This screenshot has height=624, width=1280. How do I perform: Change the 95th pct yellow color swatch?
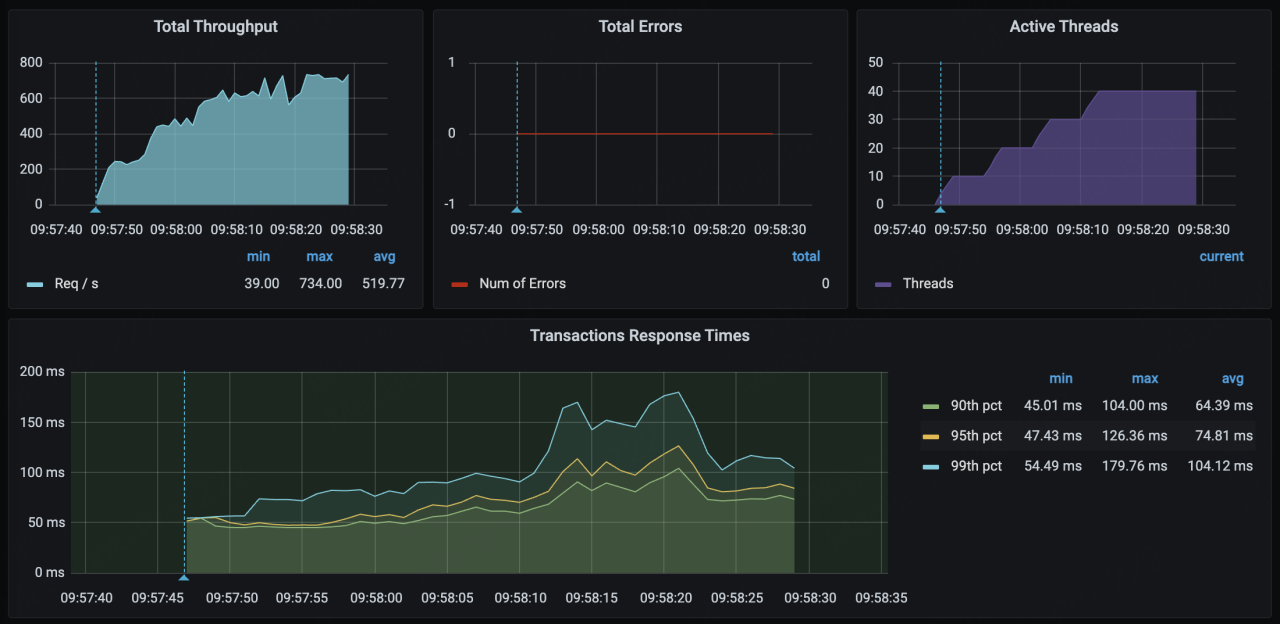931,436
